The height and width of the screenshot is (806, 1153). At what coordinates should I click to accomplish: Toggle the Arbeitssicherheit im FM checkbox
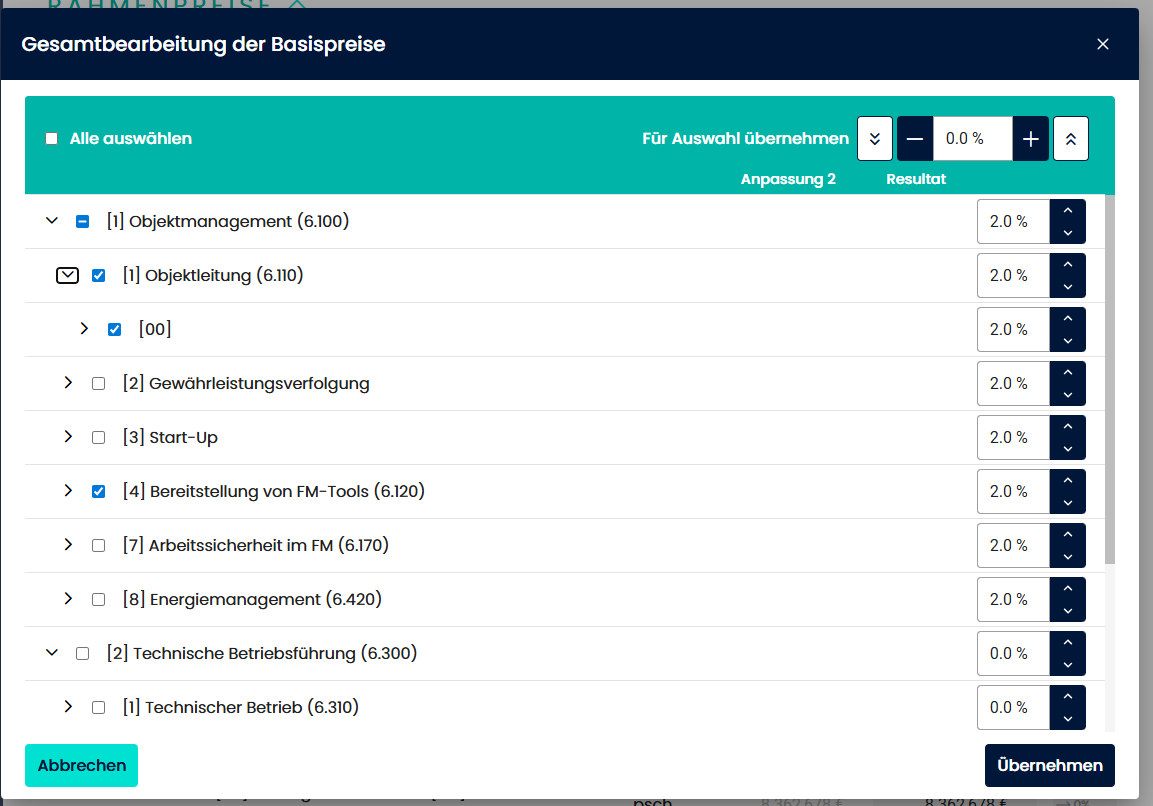[x=98, y=545]
